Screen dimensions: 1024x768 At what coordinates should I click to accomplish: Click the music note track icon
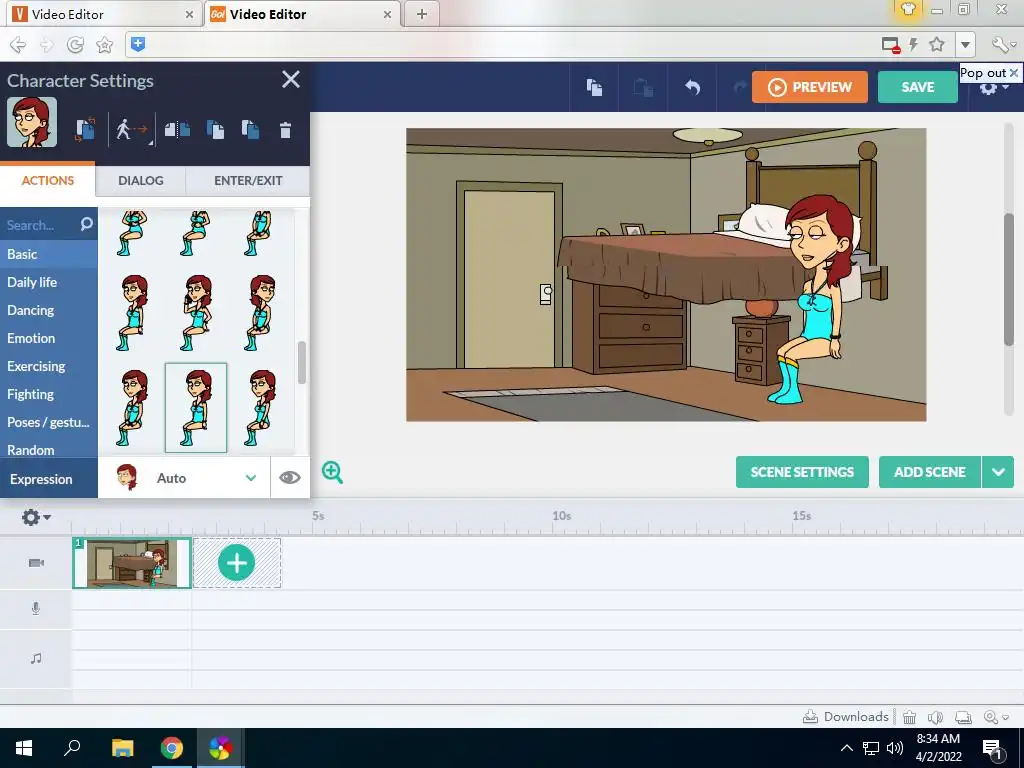coord(36,658)
